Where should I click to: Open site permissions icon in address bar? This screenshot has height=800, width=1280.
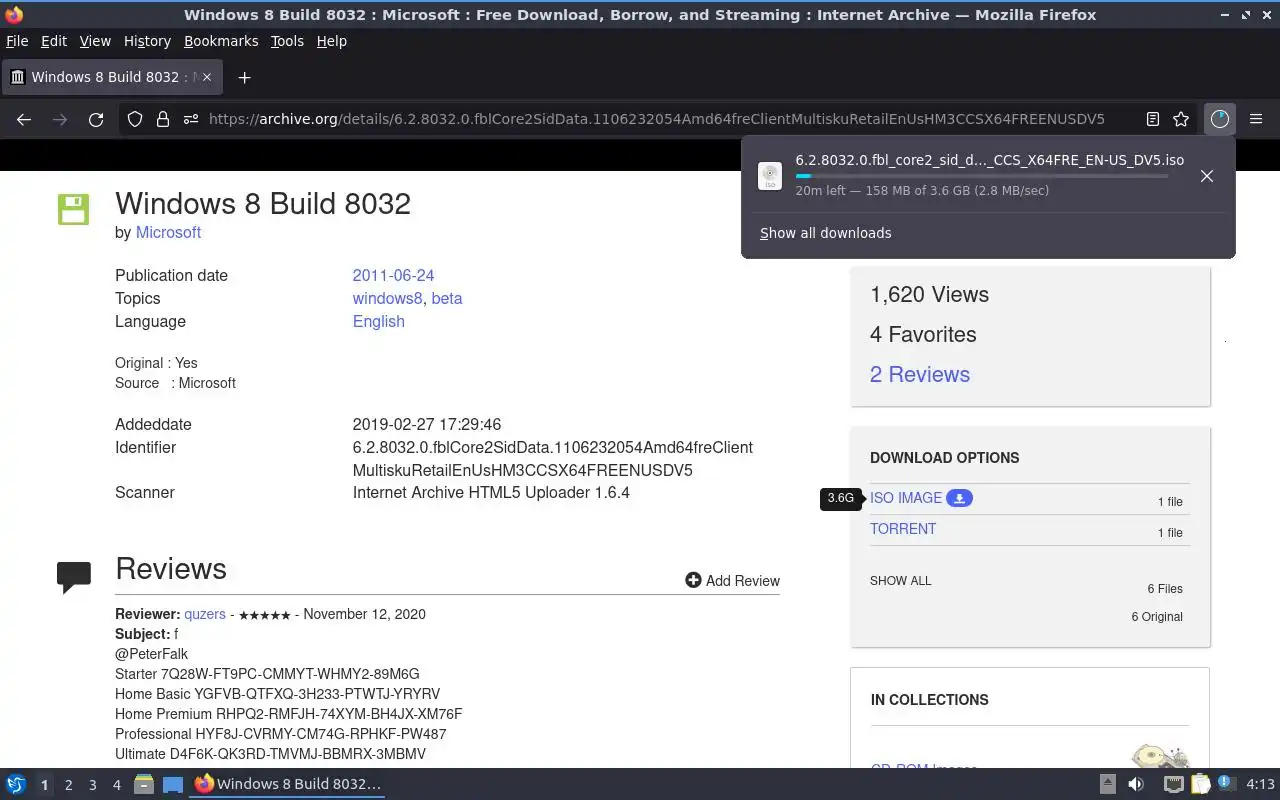pyautogui.click(x=191, y=119)
